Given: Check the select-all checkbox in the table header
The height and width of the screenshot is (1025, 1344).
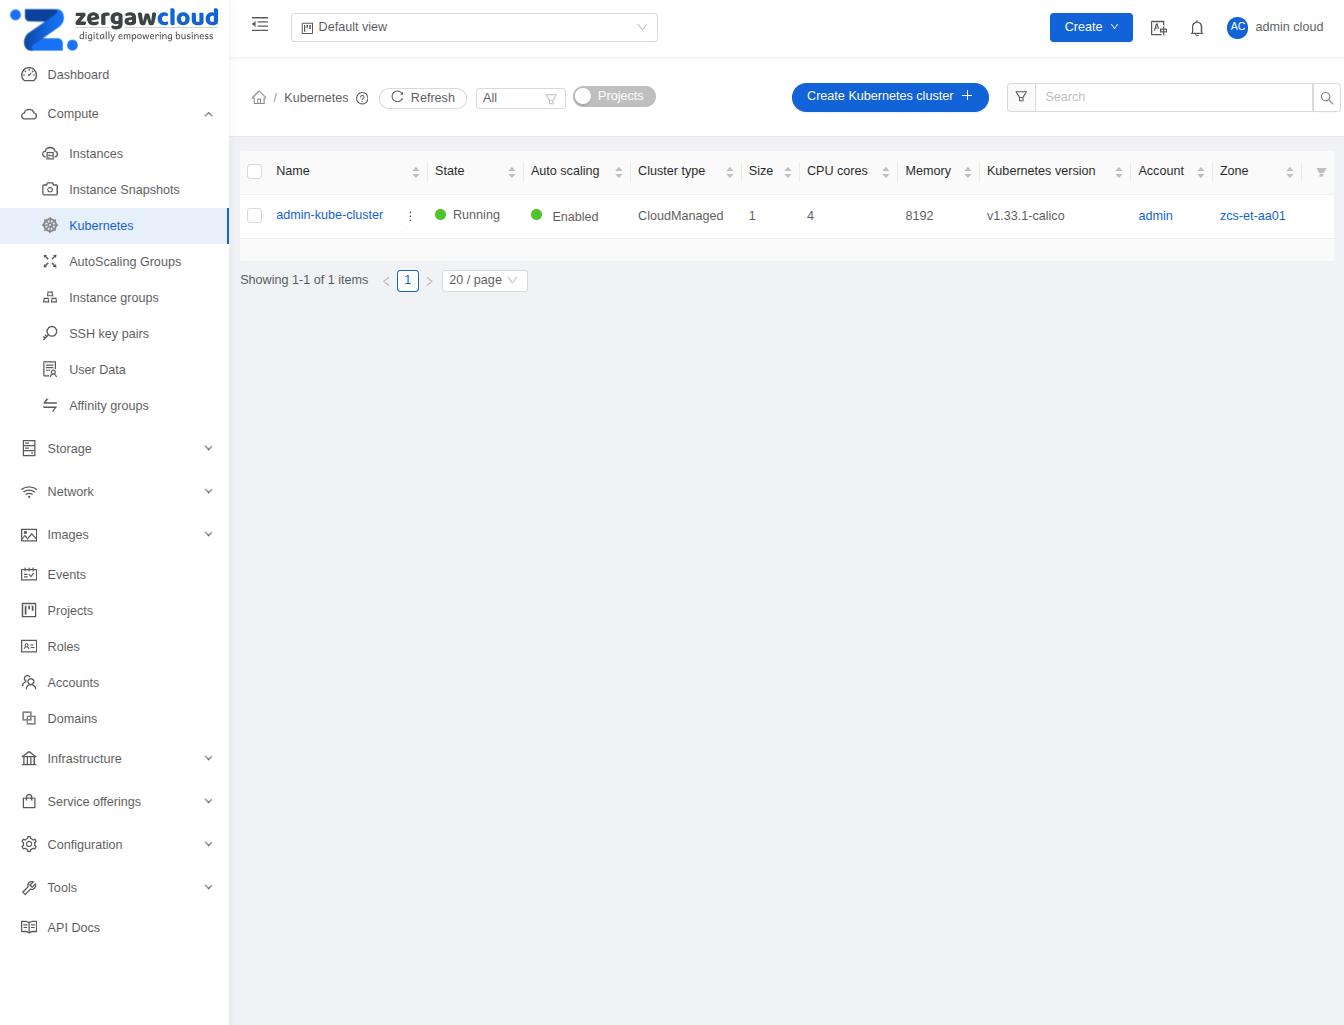Looking at the screenshot, I should (253, 171).
